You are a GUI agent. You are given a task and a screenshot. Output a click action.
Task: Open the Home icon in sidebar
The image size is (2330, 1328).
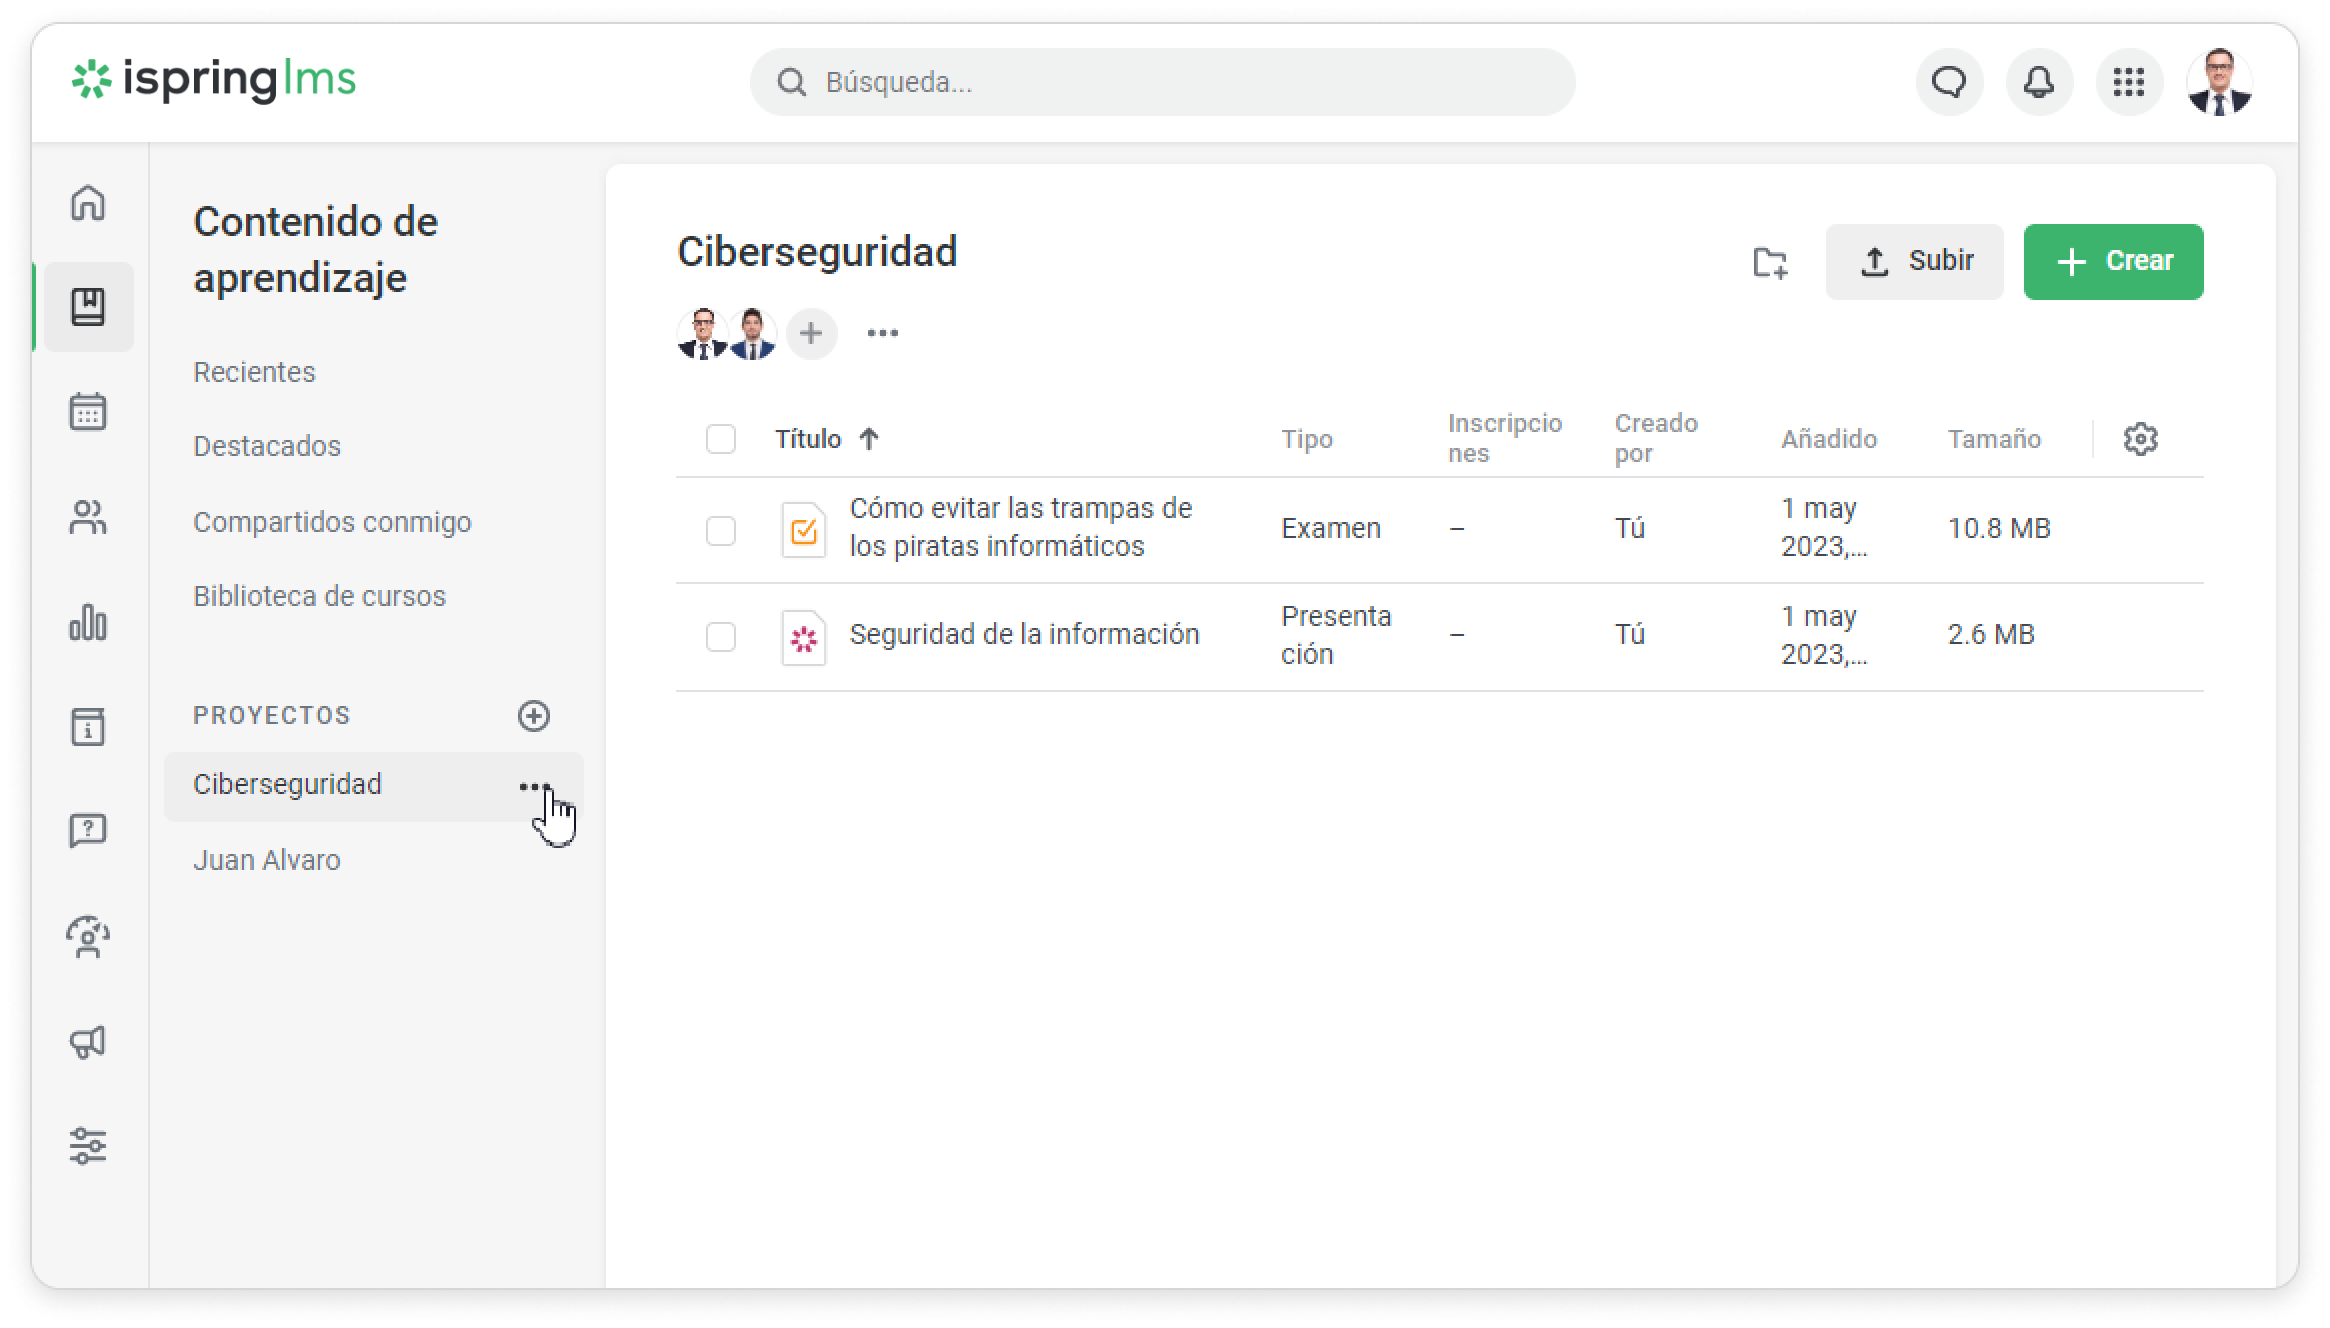coord(88,203)
